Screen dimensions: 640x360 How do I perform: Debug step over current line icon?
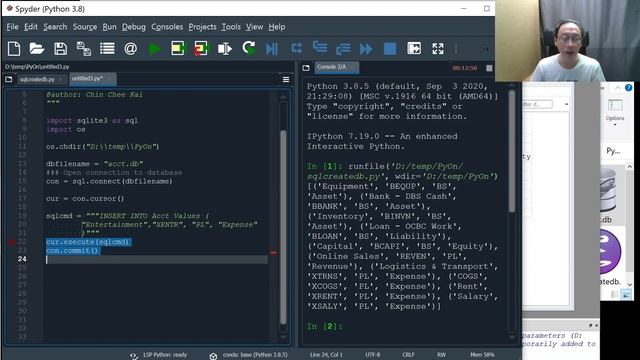[x=297, y=49]
